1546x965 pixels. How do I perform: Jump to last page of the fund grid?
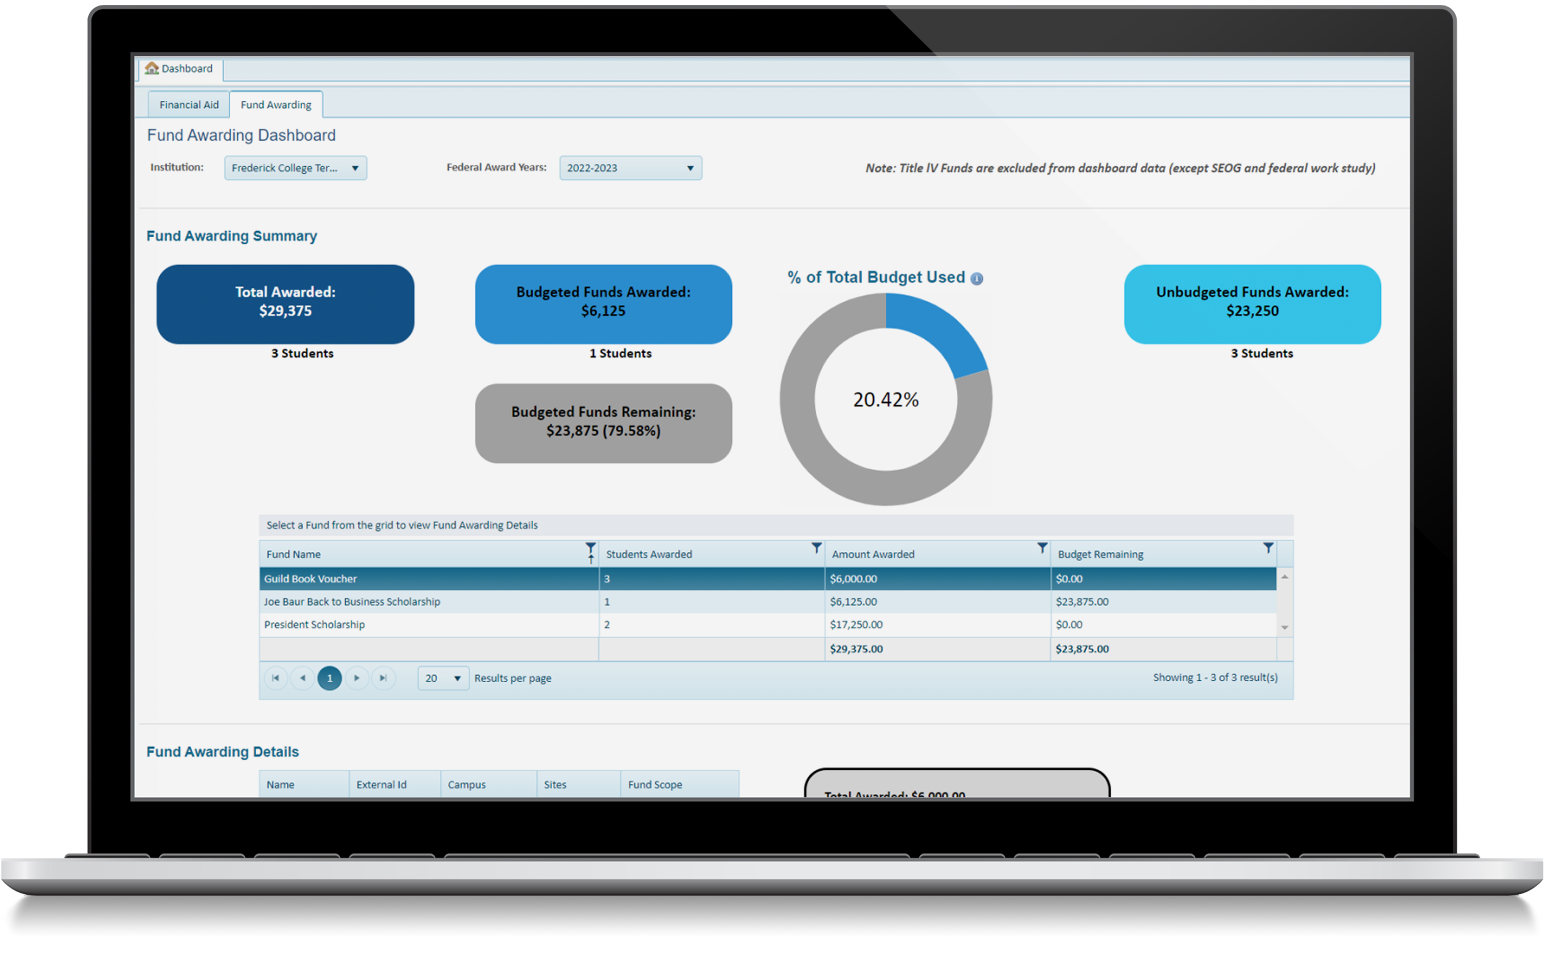click(x=383, y=678)
